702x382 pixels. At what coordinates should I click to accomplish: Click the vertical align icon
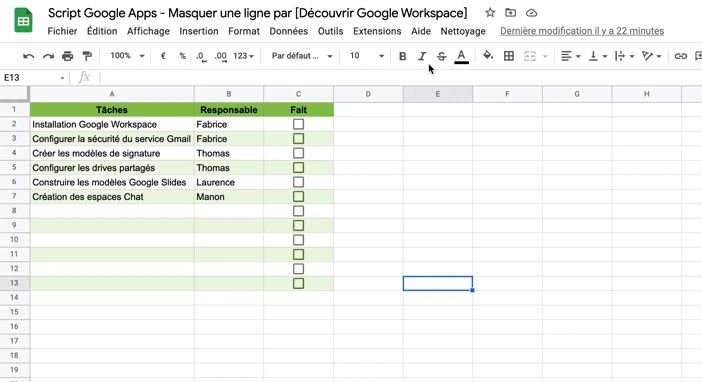593,56
